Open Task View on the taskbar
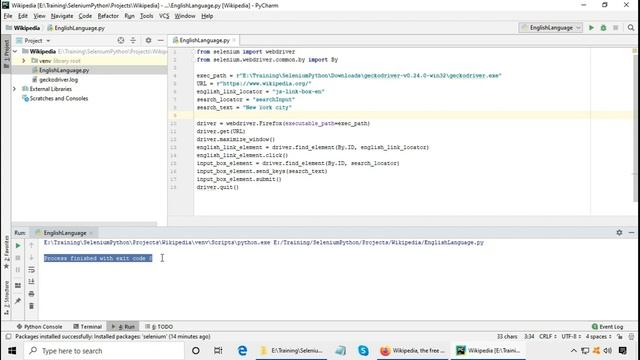Image resolution: width=640 pixels, height=360 pixels. pyautogui.click(x=218, y=351)
